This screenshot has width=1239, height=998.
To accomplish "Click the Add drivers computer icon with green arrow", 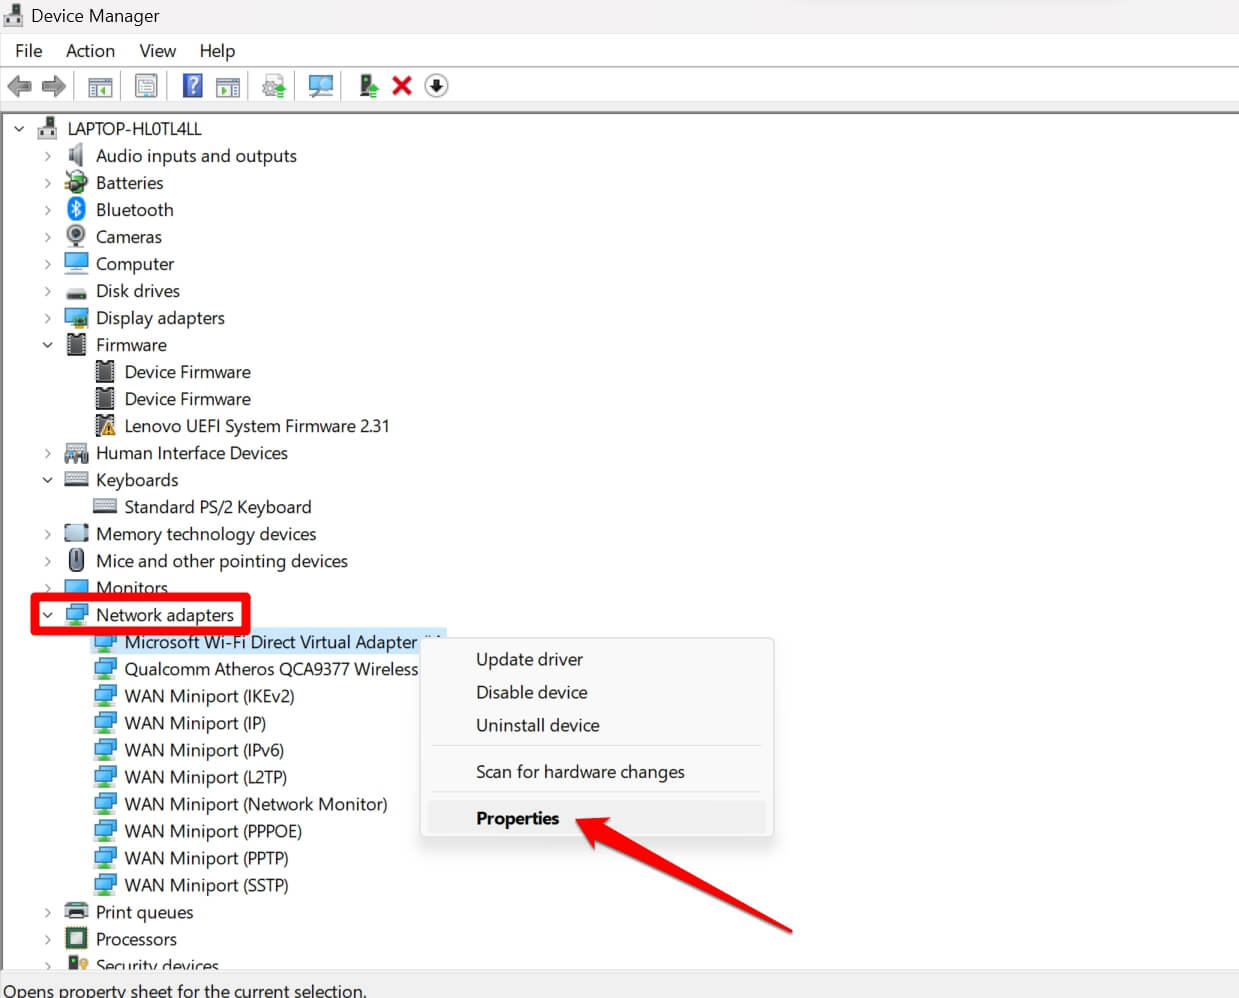I will tap(369, 86).
